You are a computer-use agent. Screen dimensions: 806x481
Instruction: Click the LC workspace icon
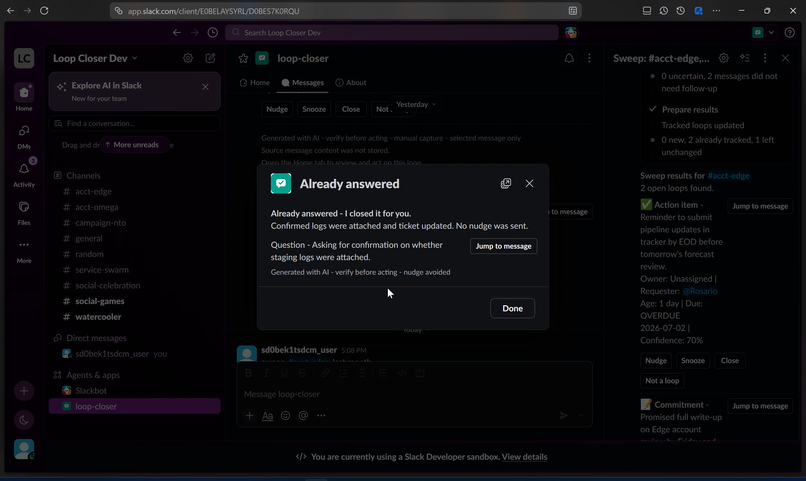[x=24, y=58]
